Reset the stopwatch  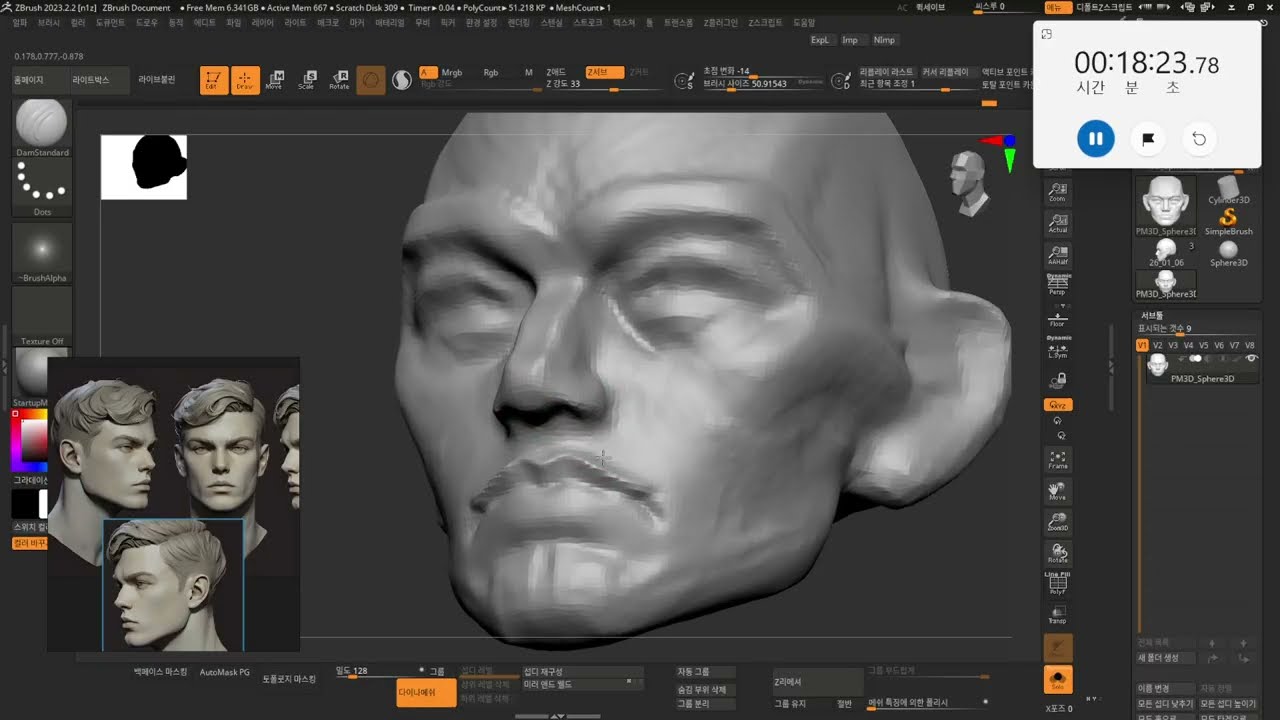[1199, 138]
